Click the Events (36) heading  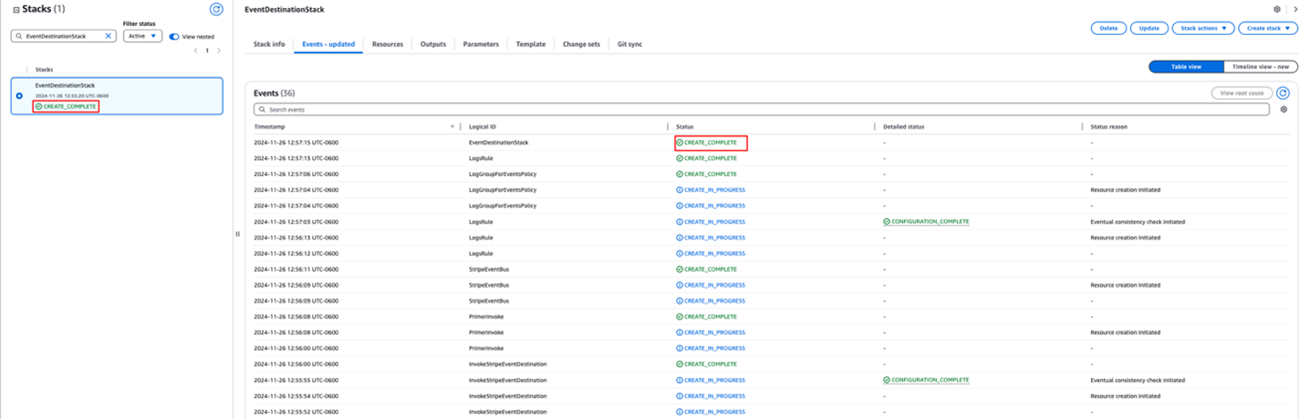(x=274, y=93)
